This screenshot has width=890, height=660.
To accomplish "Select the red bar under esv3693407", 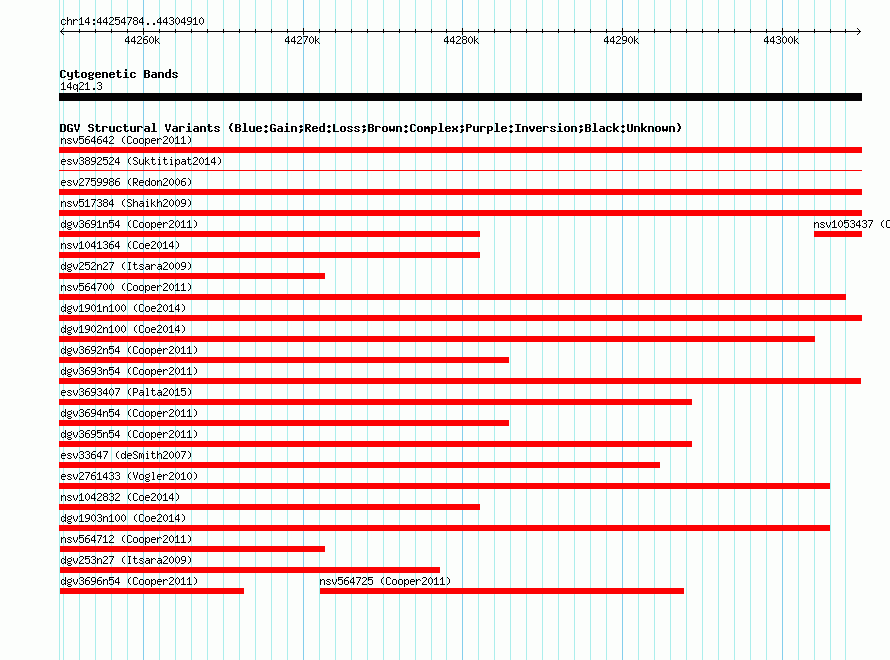I will click(375, 402).
